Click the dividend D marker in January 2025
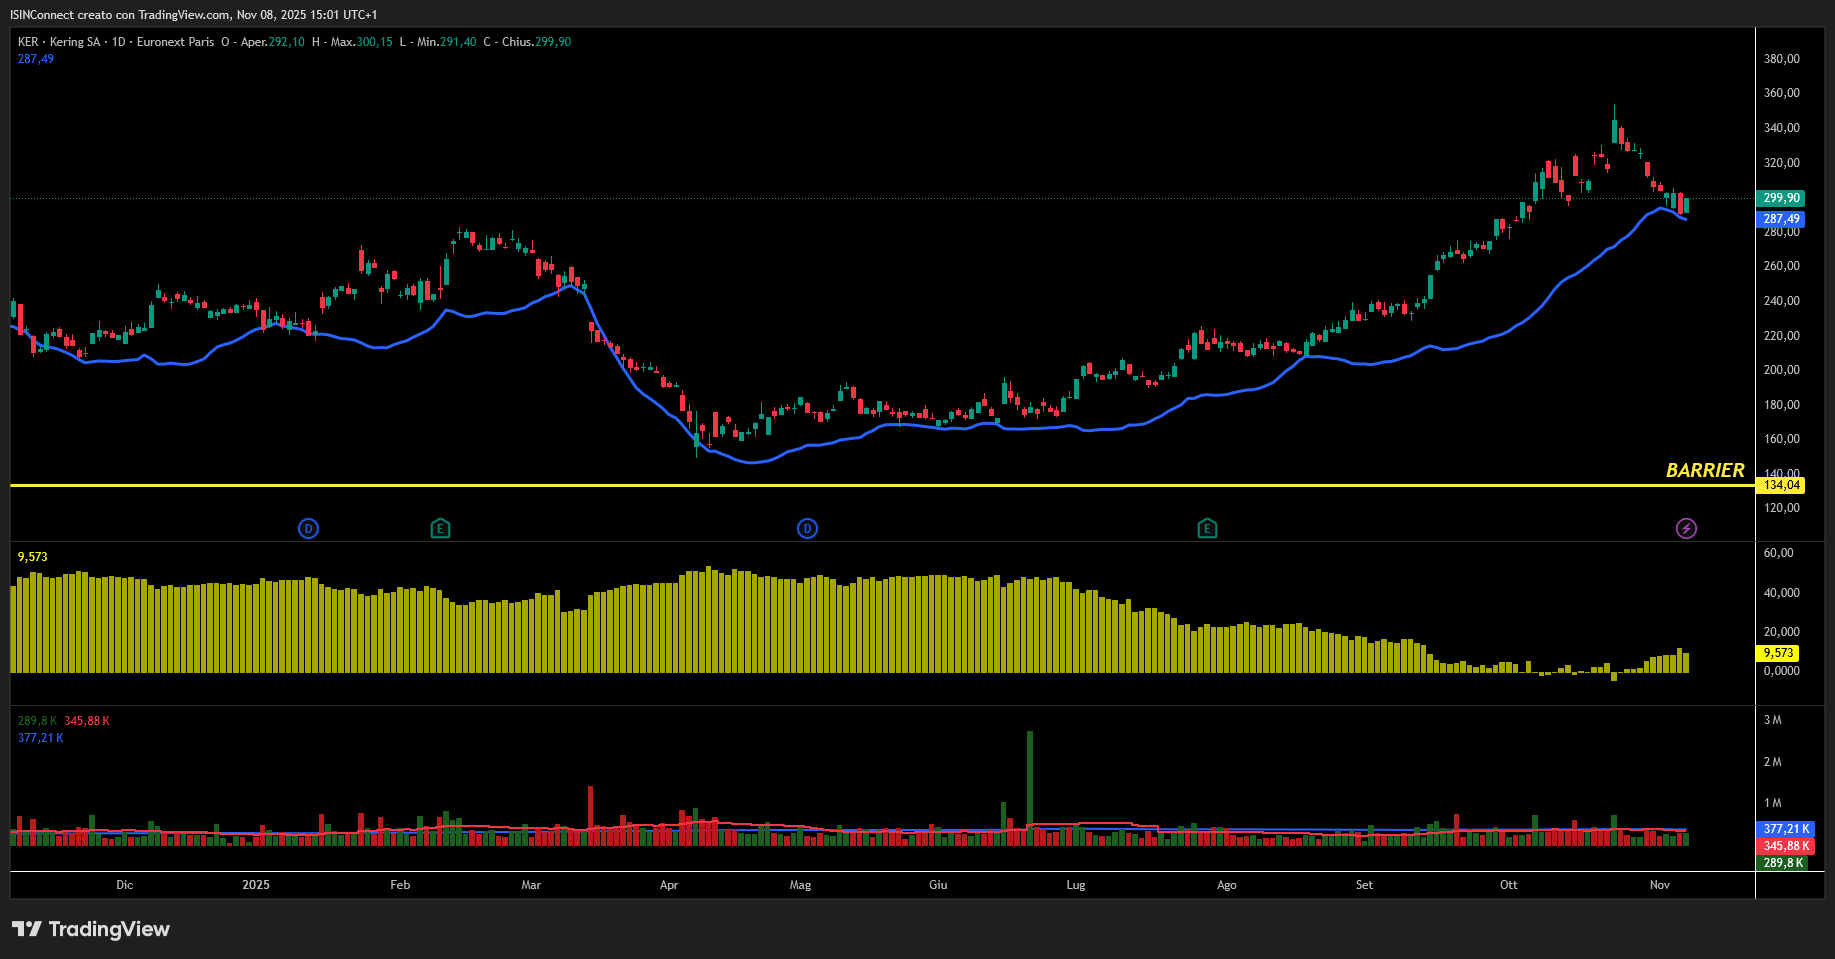The image size is (1835, 959). pyautogui.click(x=308, y=528)
